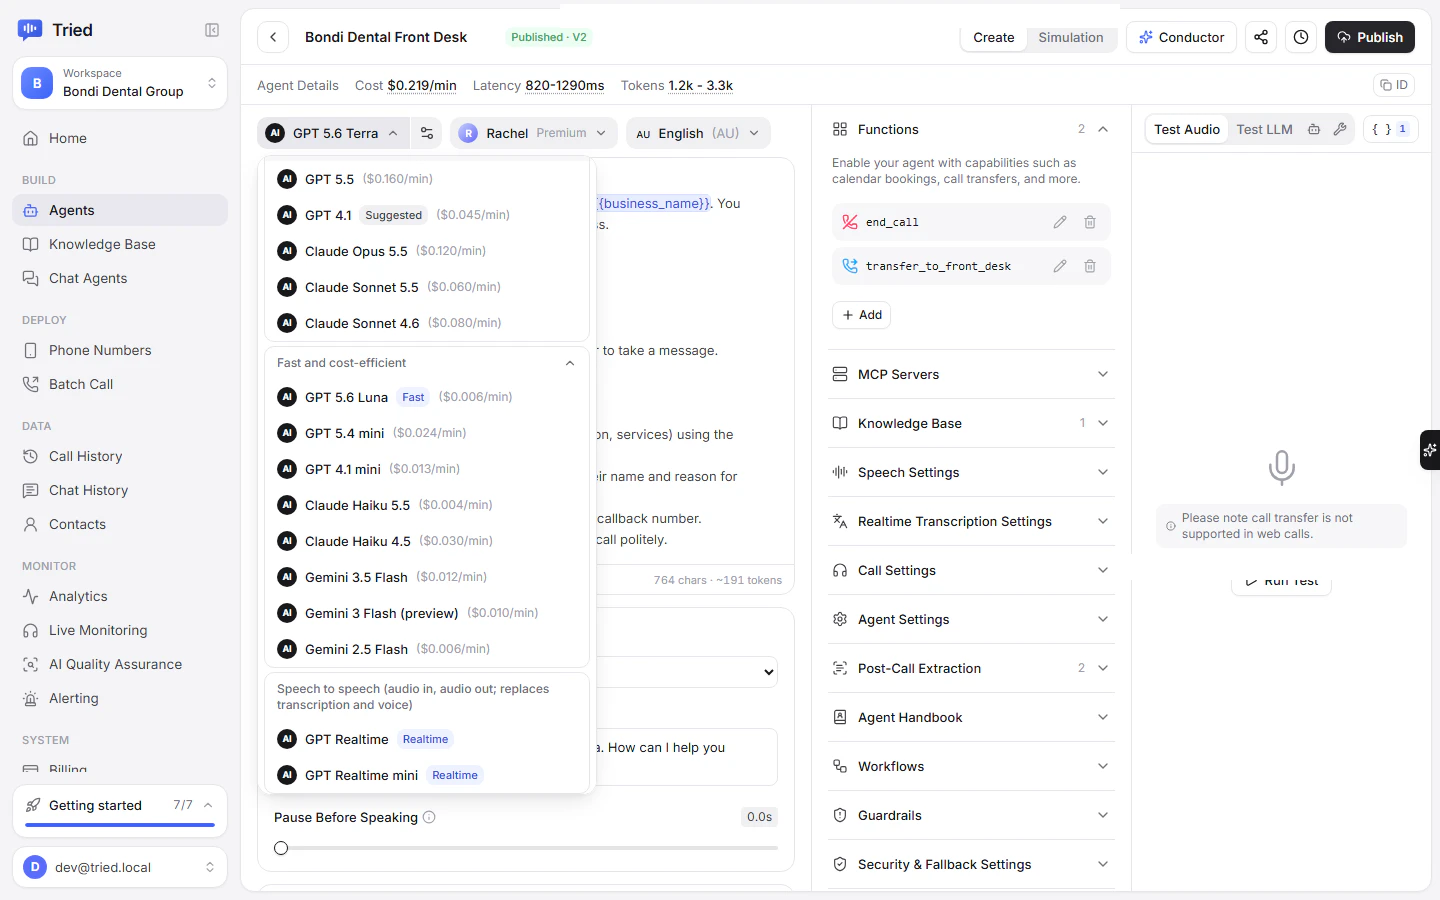Choose GPT 5.6 Luna model
Viewport: 1440px width, 900px height.
point(426,397)
